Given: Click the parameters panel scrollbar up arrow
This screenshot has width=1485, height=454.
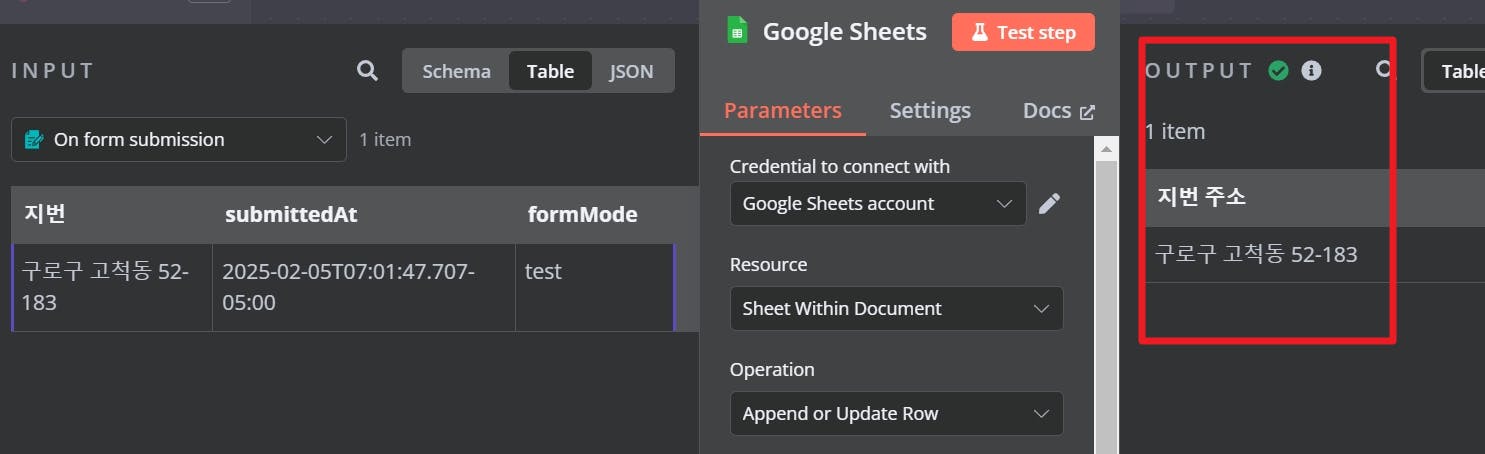Looking at the screenshot, I should [x=1106, y=149].
